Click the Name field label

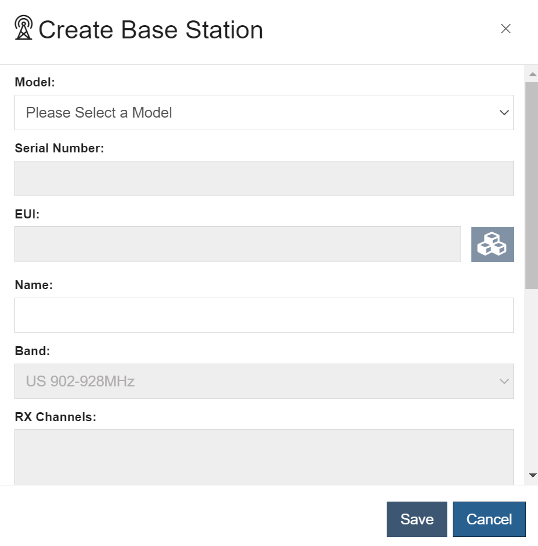(x=34, y=285)
